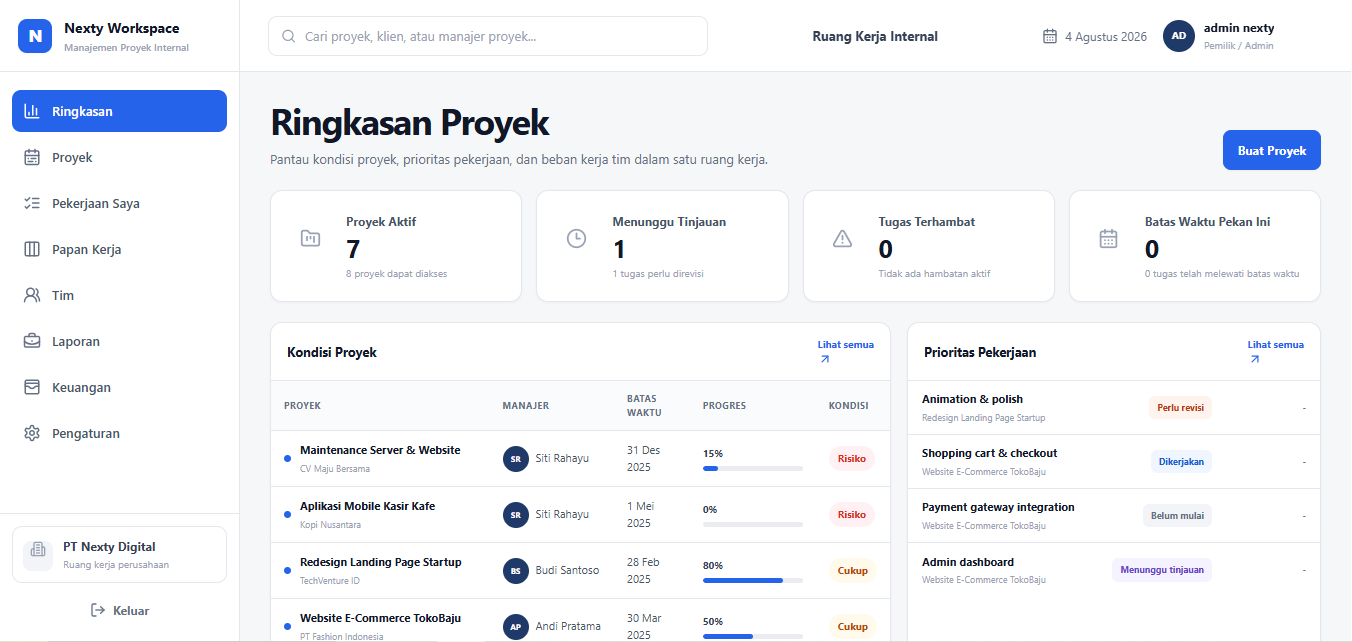Click the warning triangle icon on Tugas Terhambat
The width and height of the screenshot is (1352, 642).
tap(842, 238)
